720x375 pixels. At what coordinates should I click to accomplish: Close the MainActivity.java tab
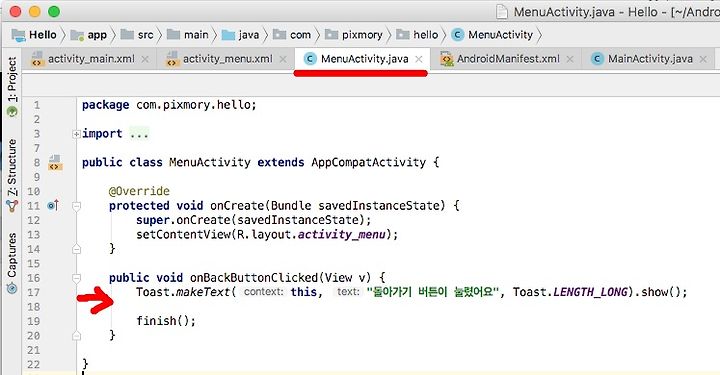coord(703,59)
